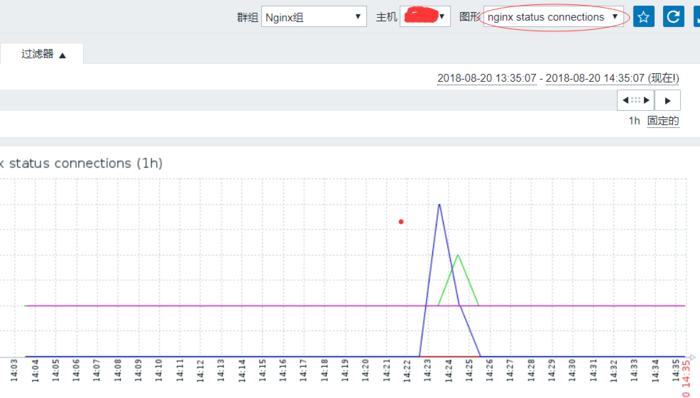Add graph to favorites with star icon
Viewport: 700px width, 398px height.
[643, 17]
